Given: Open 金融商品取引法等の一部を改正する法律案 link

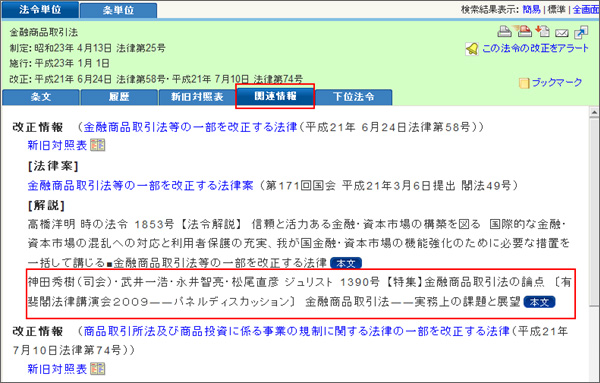Looking at the screenshot, I should pos(140,186).
